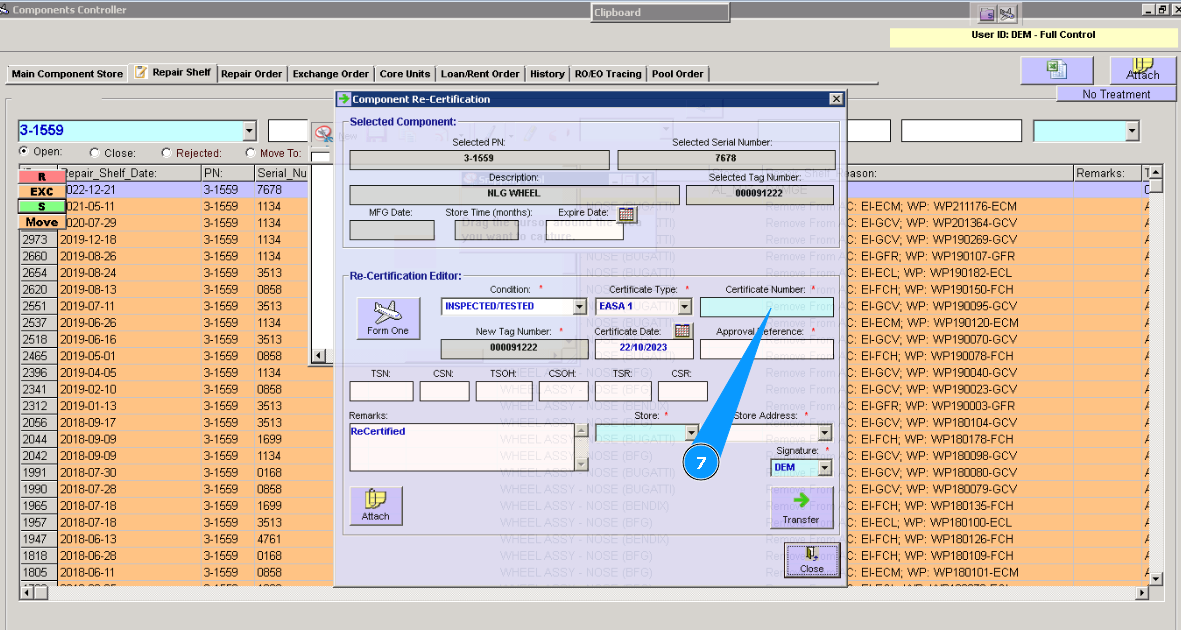This screenshot has height=633, width=1181.
Task: Expand the 3-1559 part number dropdown
Action: click(249, 131)
